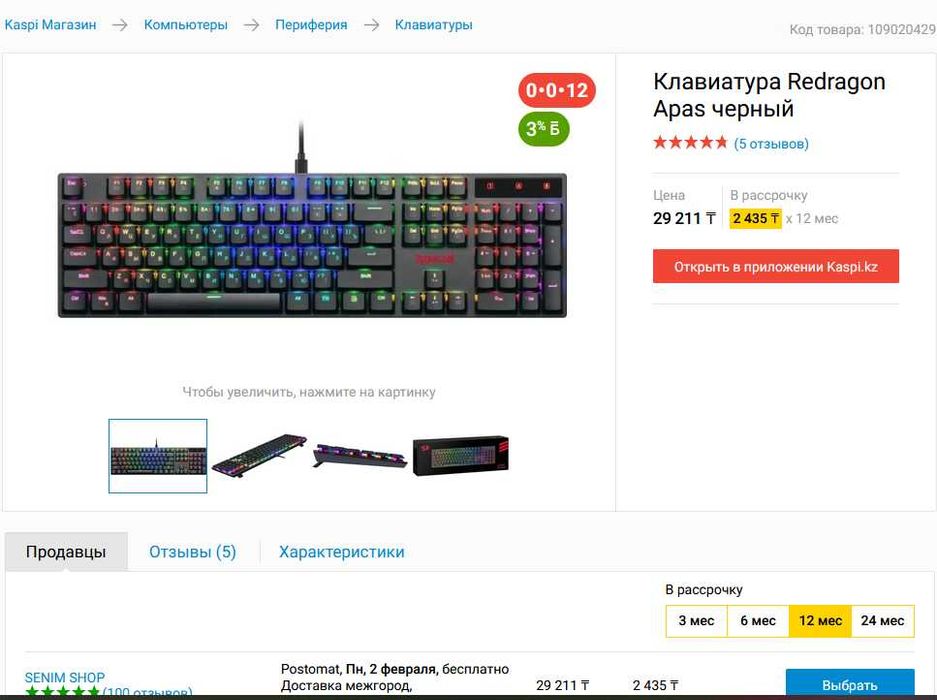Switch to the Отзывы (5) tab

point(192,552)
